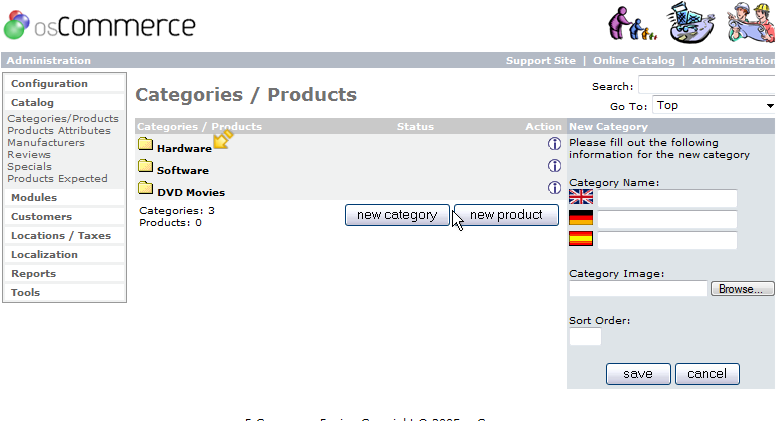Select the DVD Movies category name
The width and height of the screenshot is (776, 422).
tap(191, 192)
